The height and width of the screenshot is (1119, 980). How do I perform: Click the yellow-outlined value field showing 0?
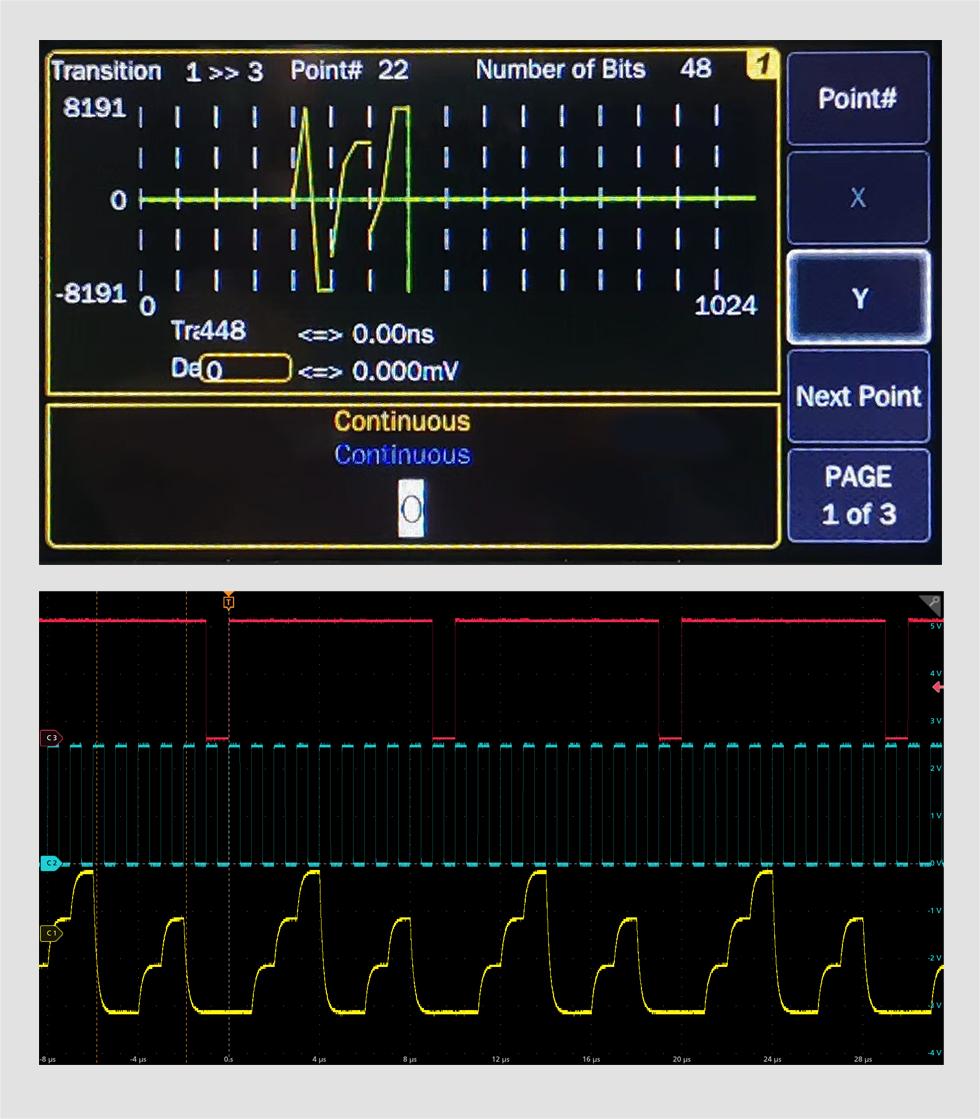[x=245, y=370]
